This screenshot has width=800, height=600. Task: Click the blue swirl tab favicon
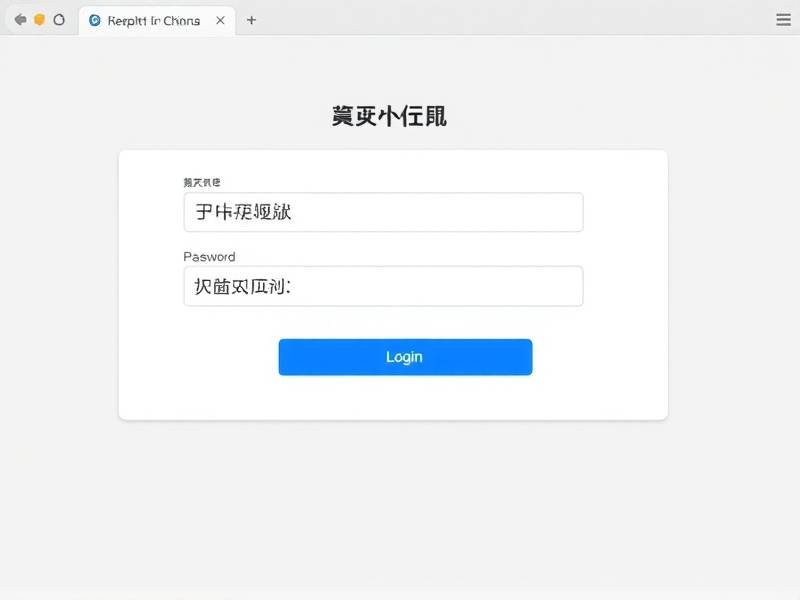click(95, 20)
